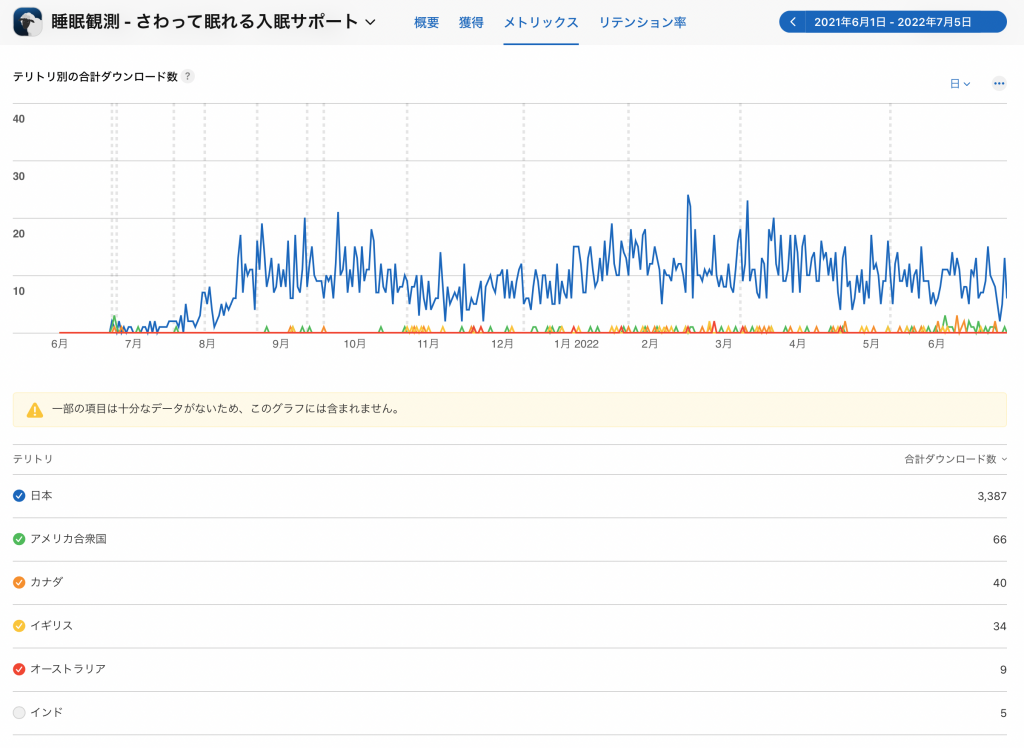Open the date range picker button
The height and width of the screenshot is (748, 1024).
(x=902, y=22)
